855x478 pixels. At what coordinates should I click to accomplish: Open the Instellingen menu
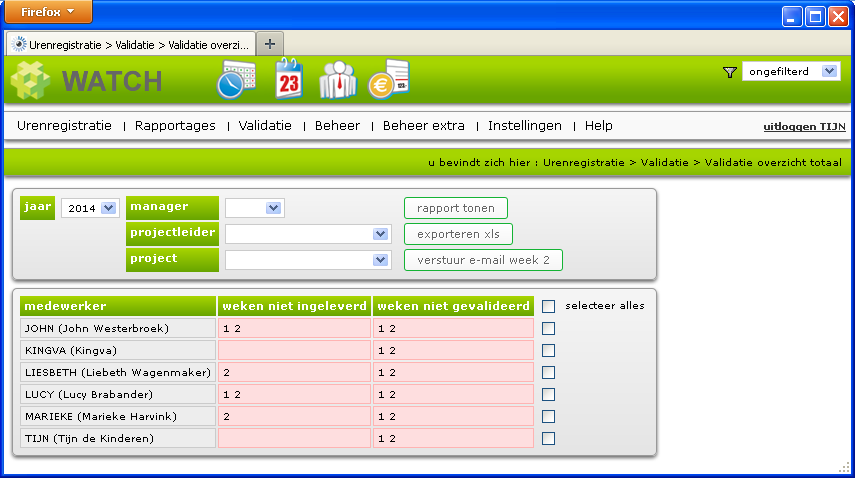pos(525,126)
